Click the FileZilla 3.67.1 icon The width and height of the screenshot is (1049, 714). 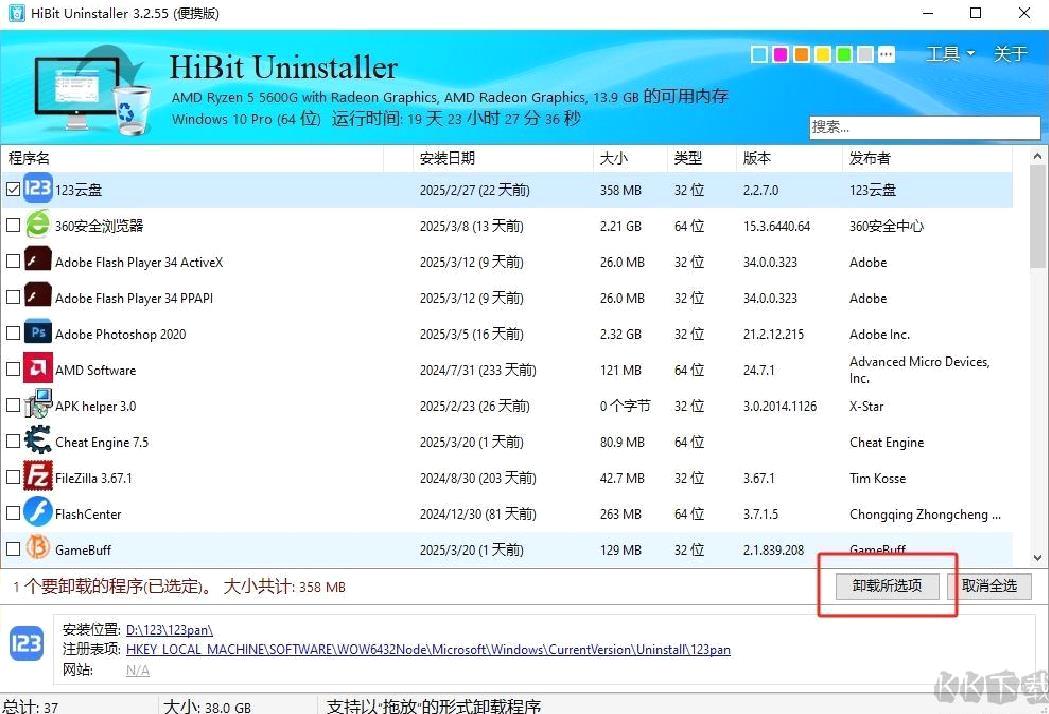(37, 477)
